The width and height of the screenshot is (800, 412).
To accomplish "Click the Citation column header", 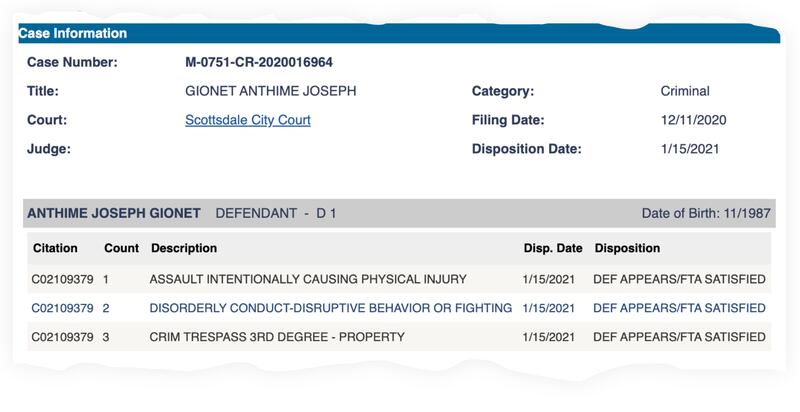I will [x=55, y=248].
